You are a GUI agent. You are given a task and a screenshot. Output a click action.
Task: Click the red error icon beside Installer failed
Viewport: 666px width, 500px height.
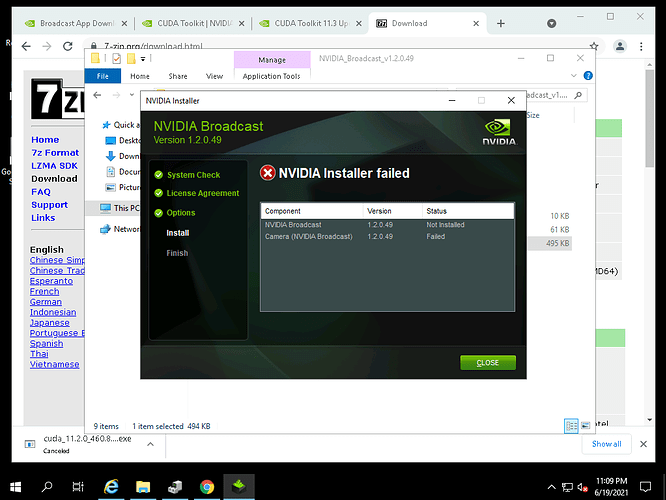pyautogui.click(x=268, y=173)
